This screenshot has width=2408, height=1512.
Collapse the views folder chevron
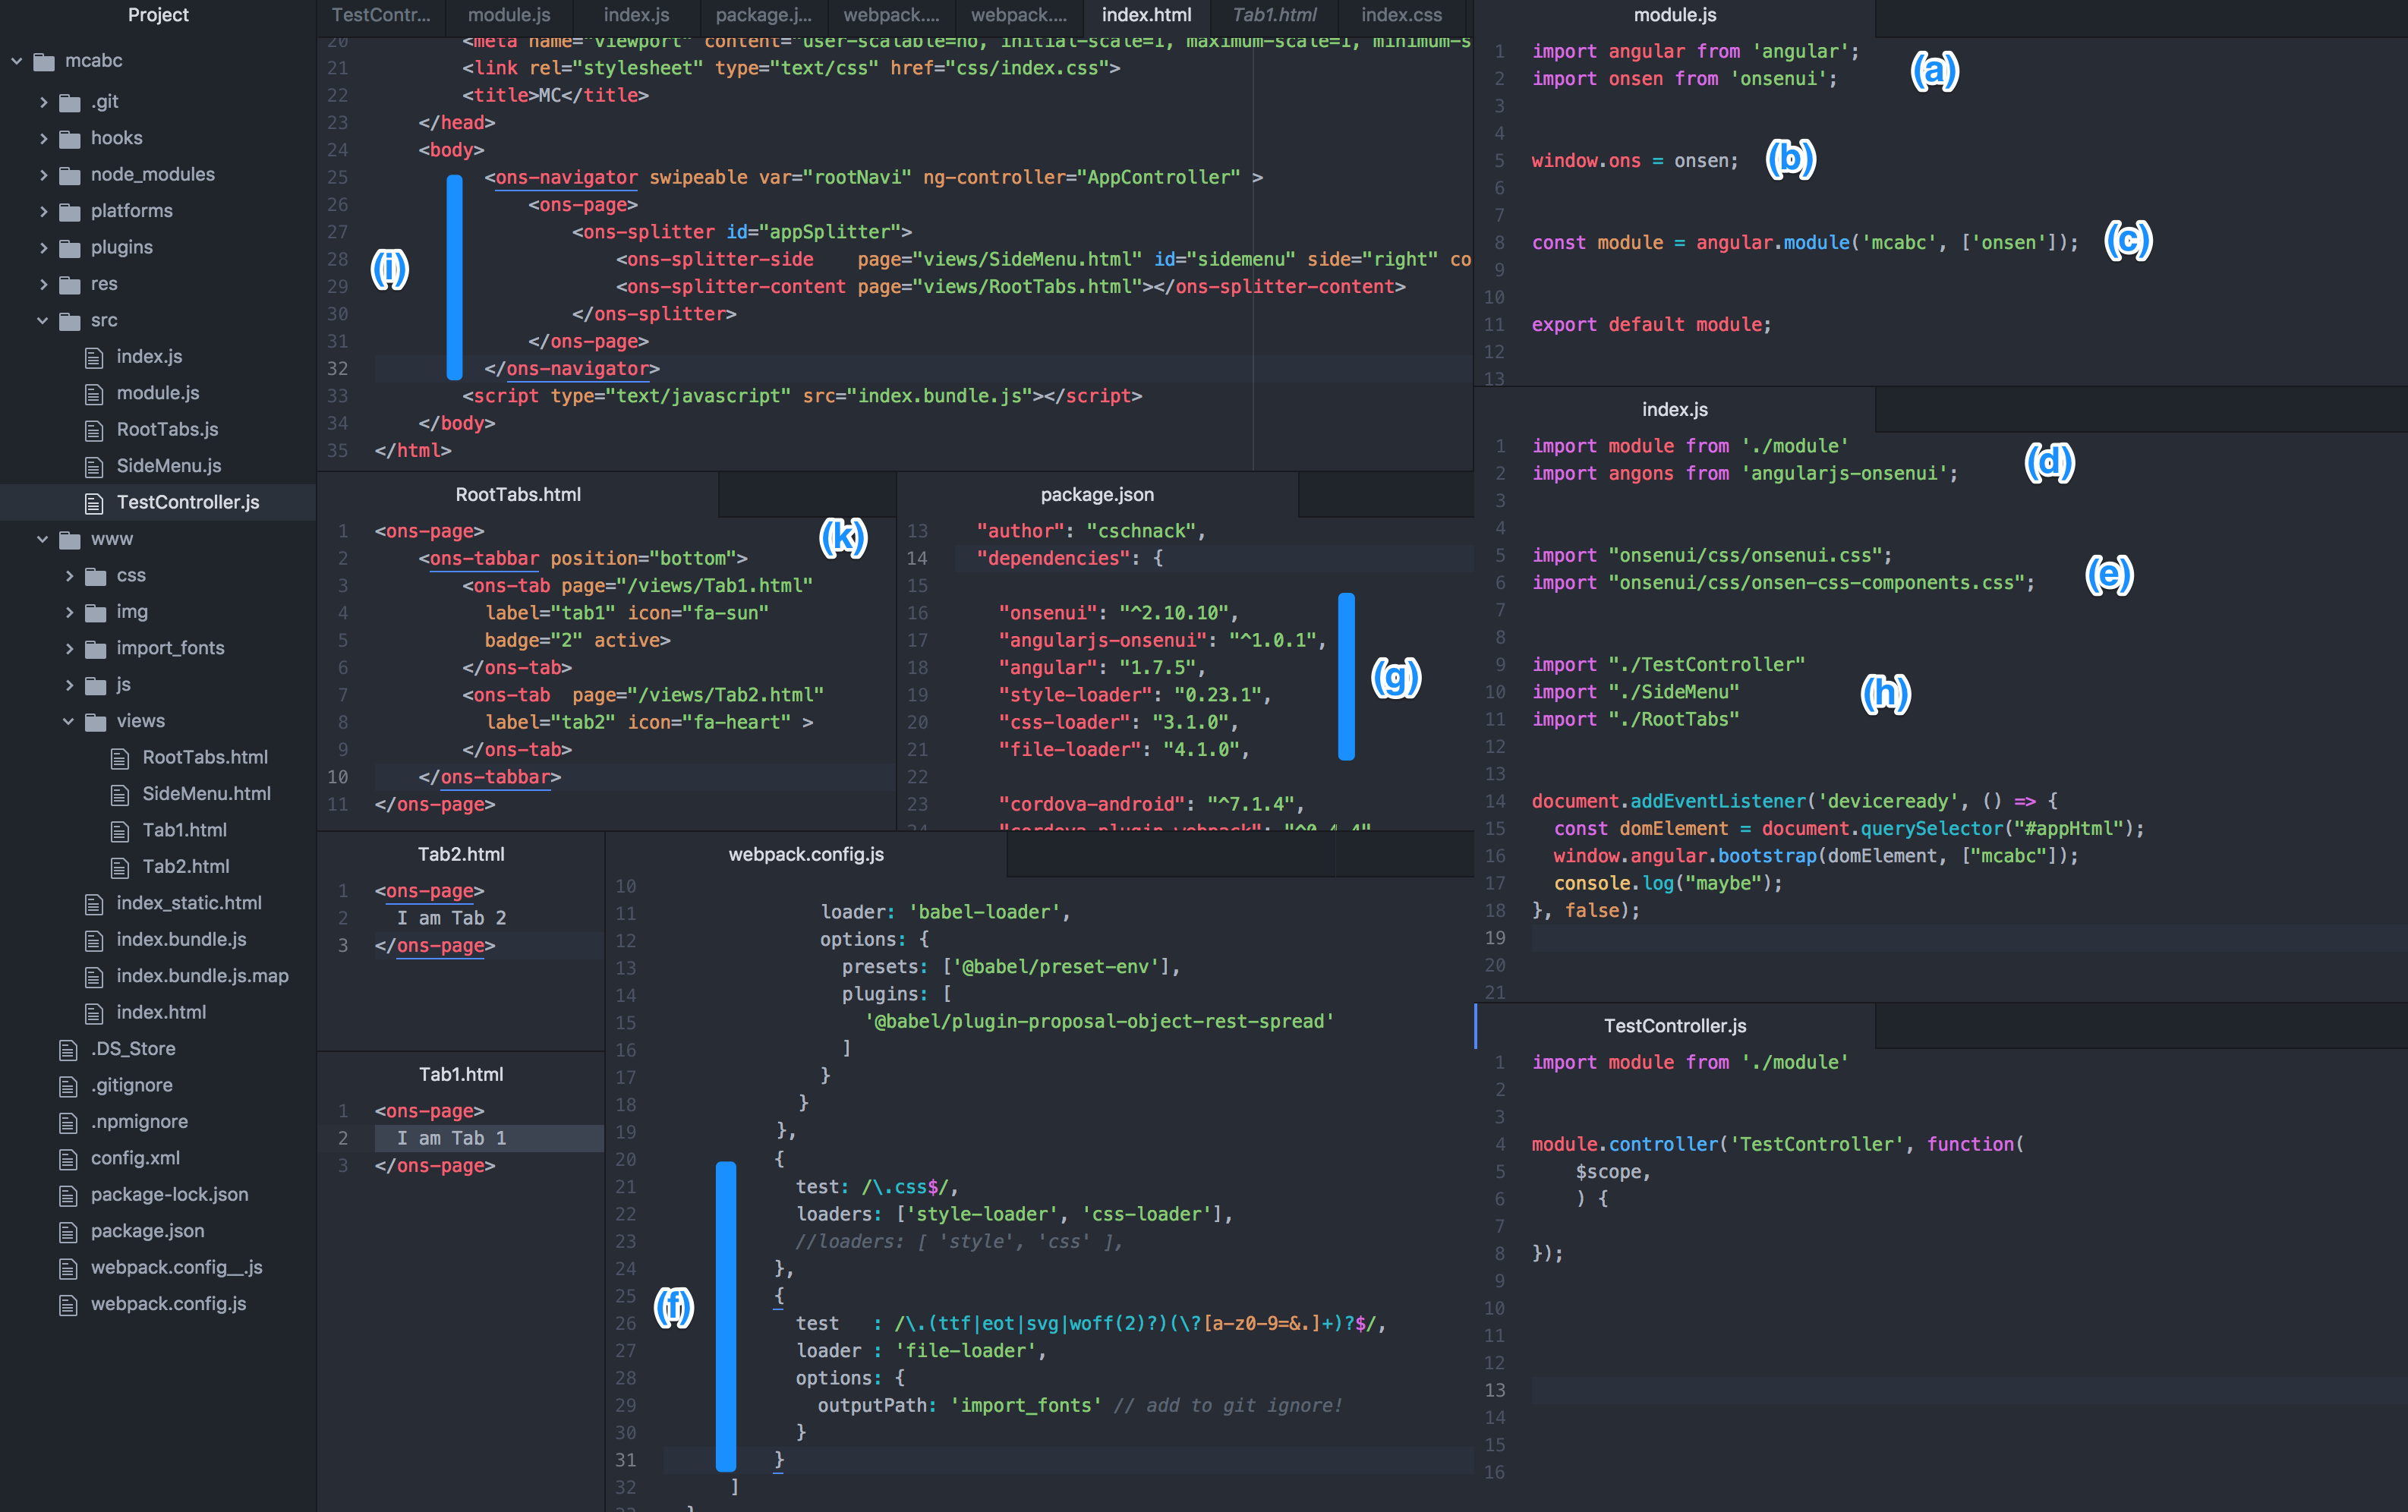(x=69, y=721)
